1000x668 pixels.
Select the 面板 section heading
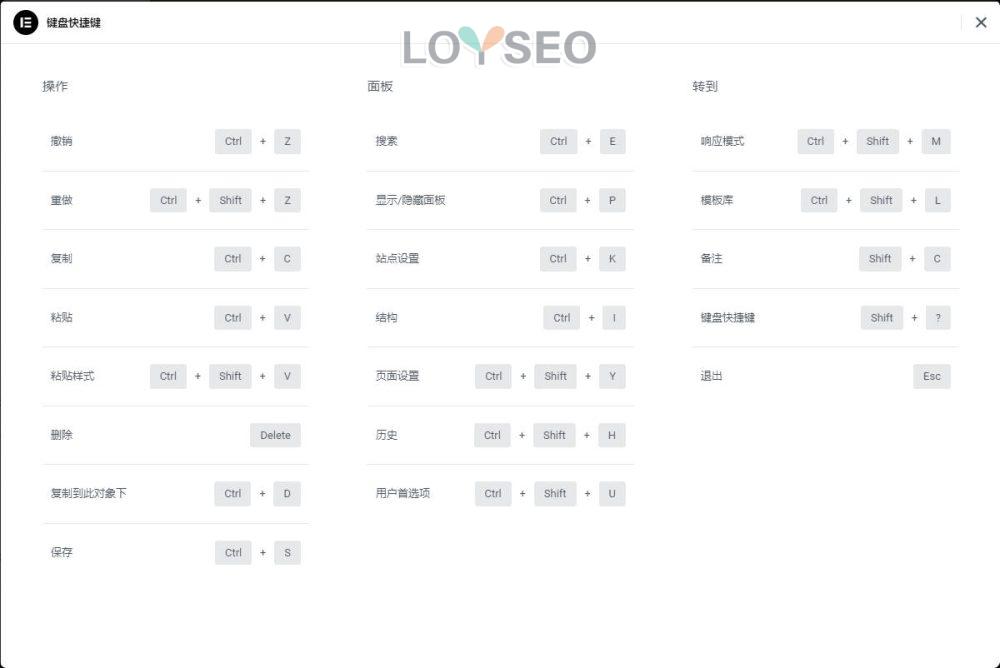[x=380, y=86]
